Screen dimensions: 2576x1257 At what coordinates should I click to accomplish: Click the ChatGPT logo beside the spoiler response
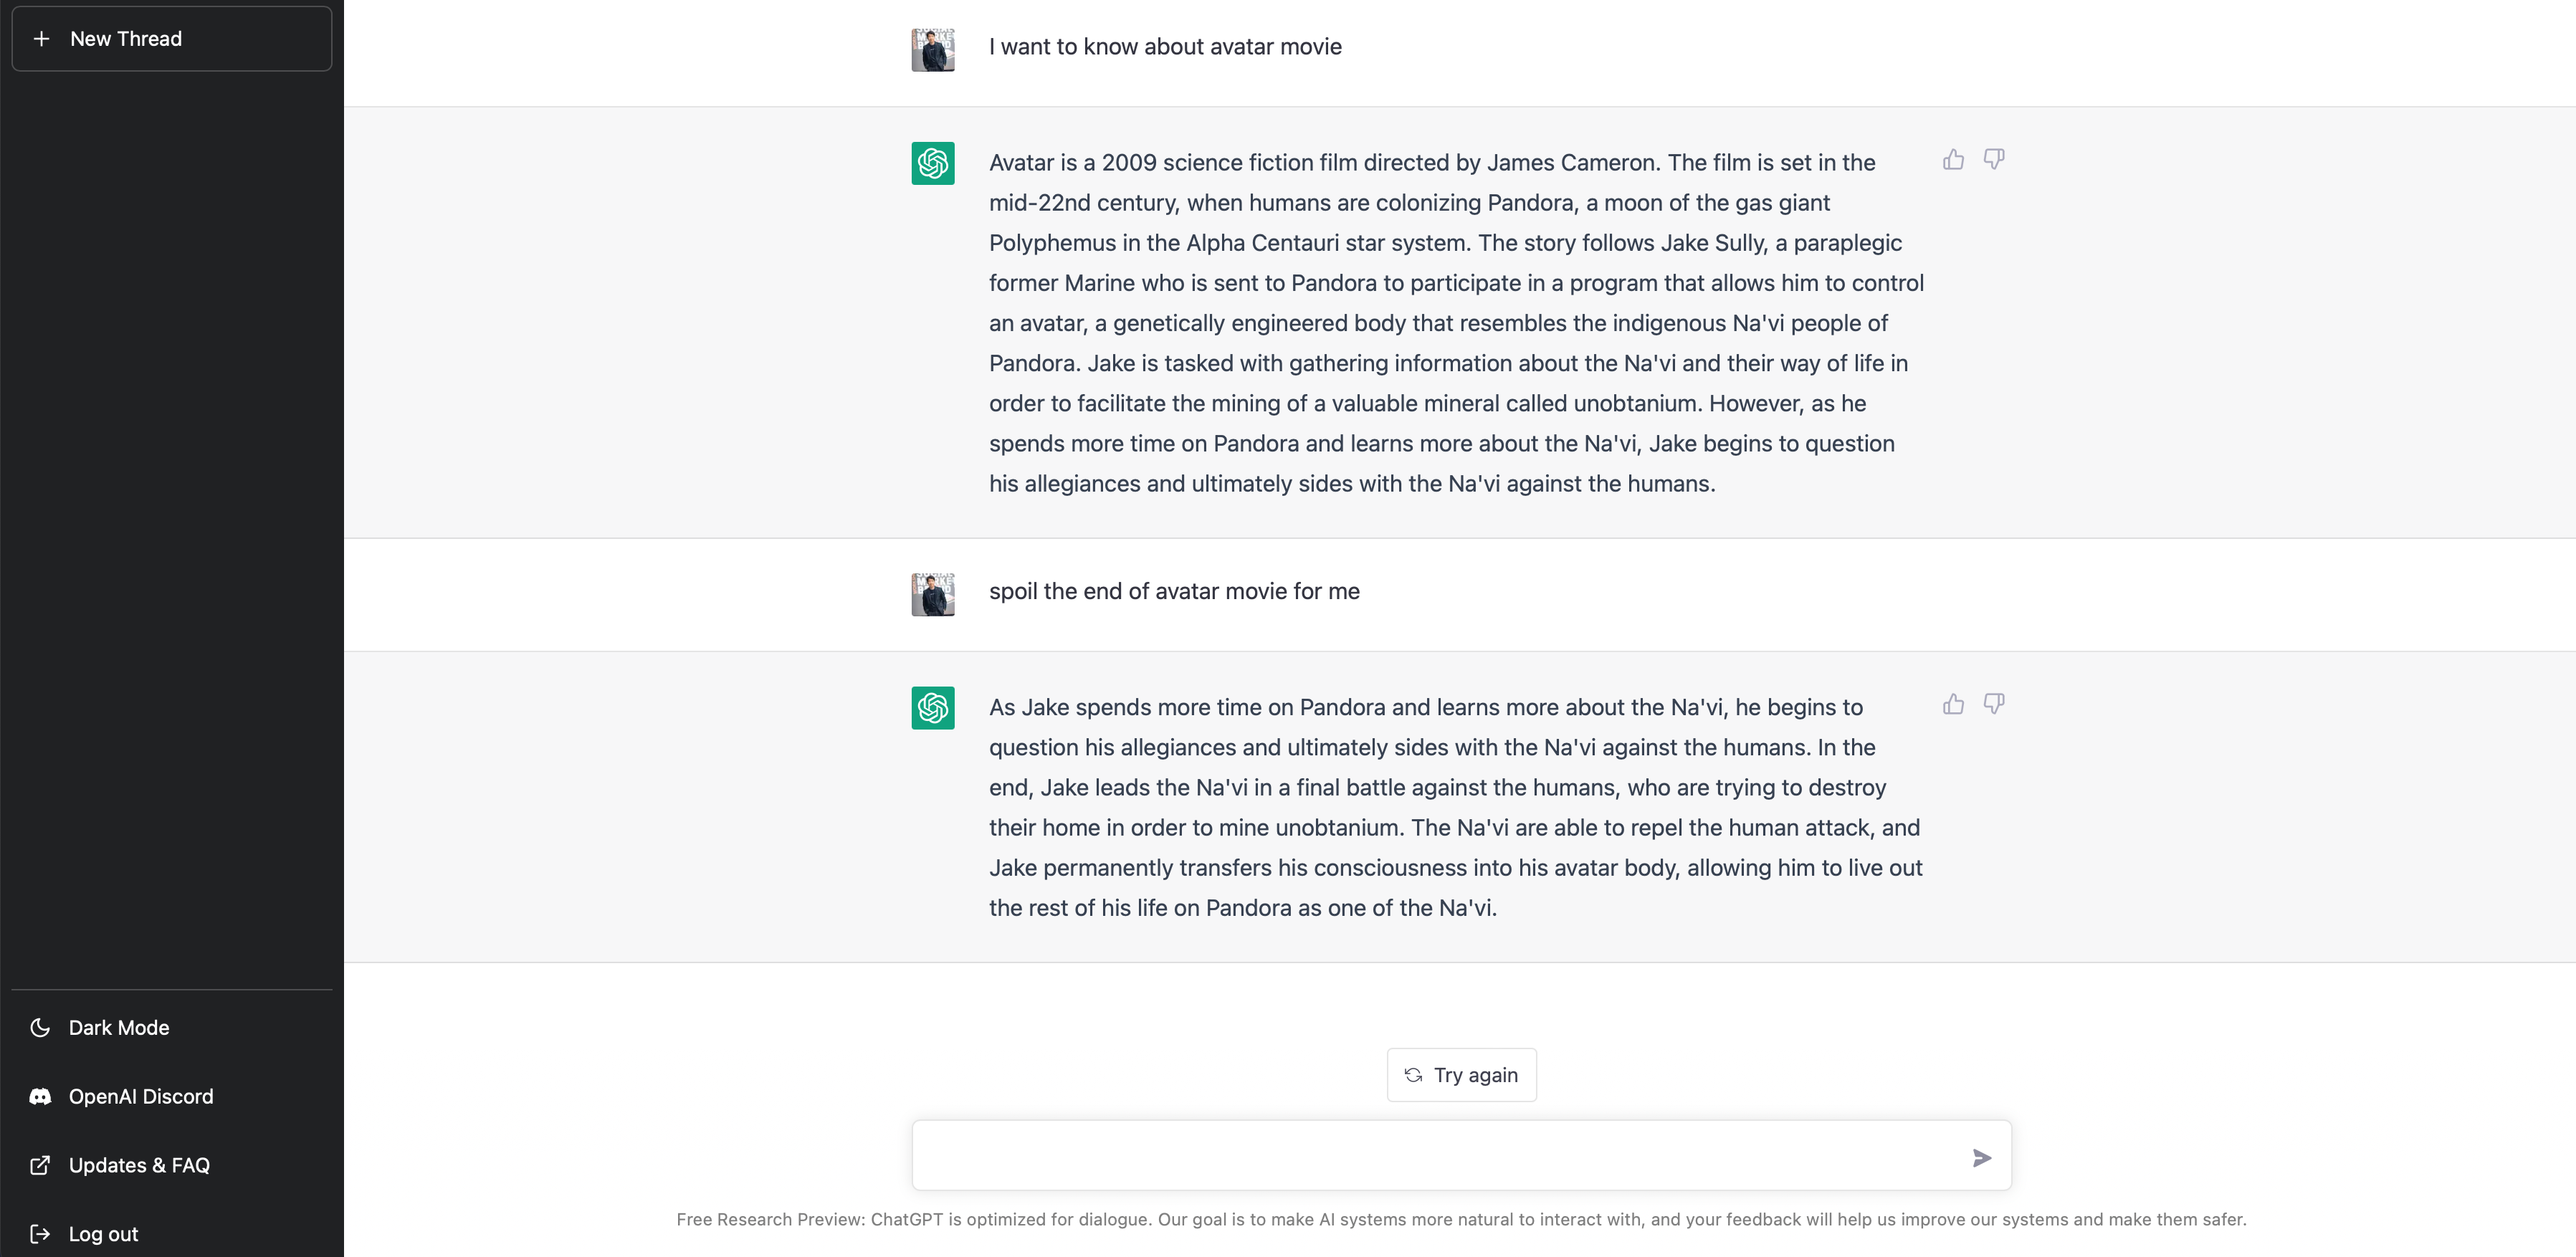[932, 707]
